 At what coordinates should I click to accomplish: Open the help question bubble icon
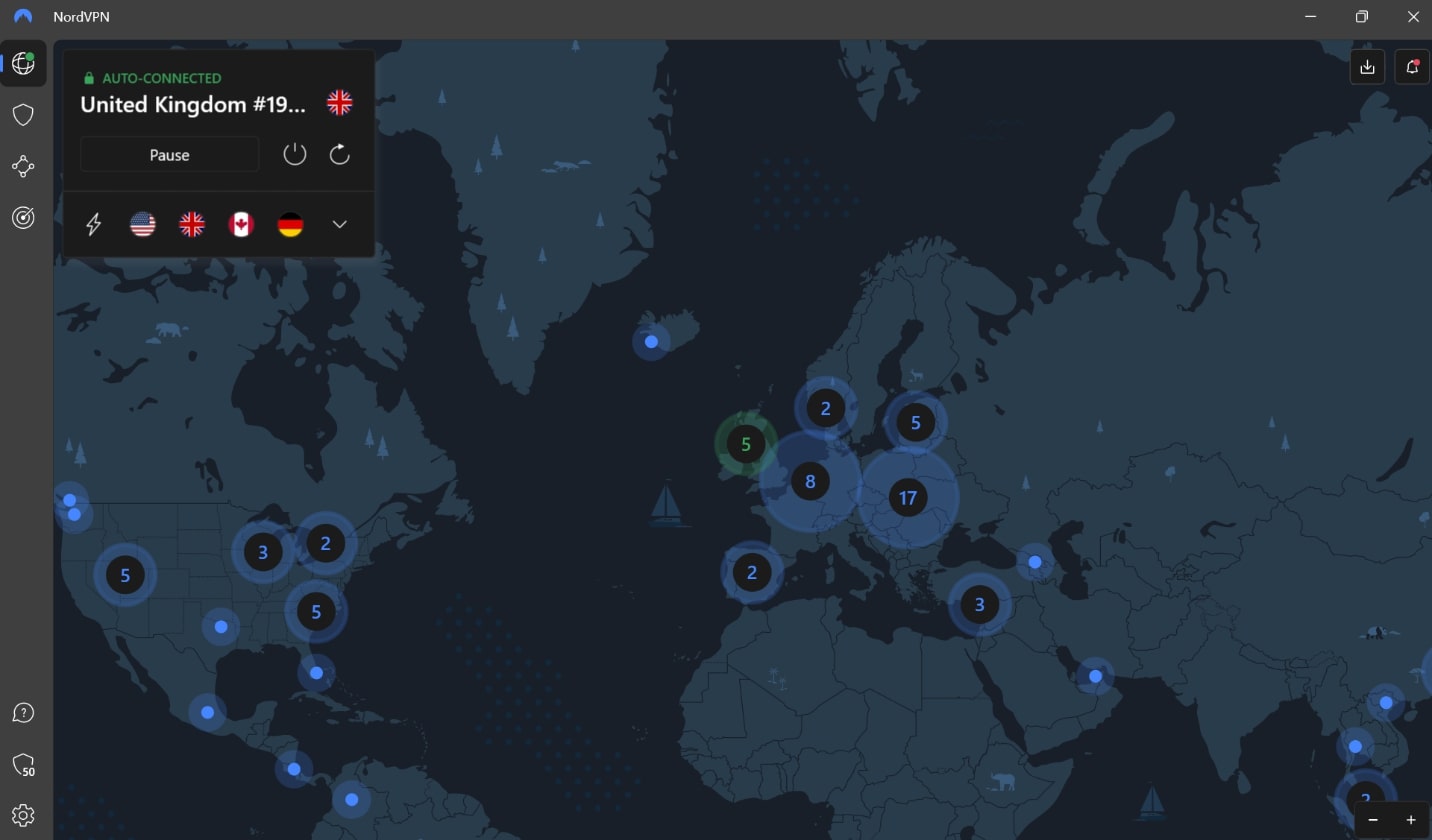23,713
